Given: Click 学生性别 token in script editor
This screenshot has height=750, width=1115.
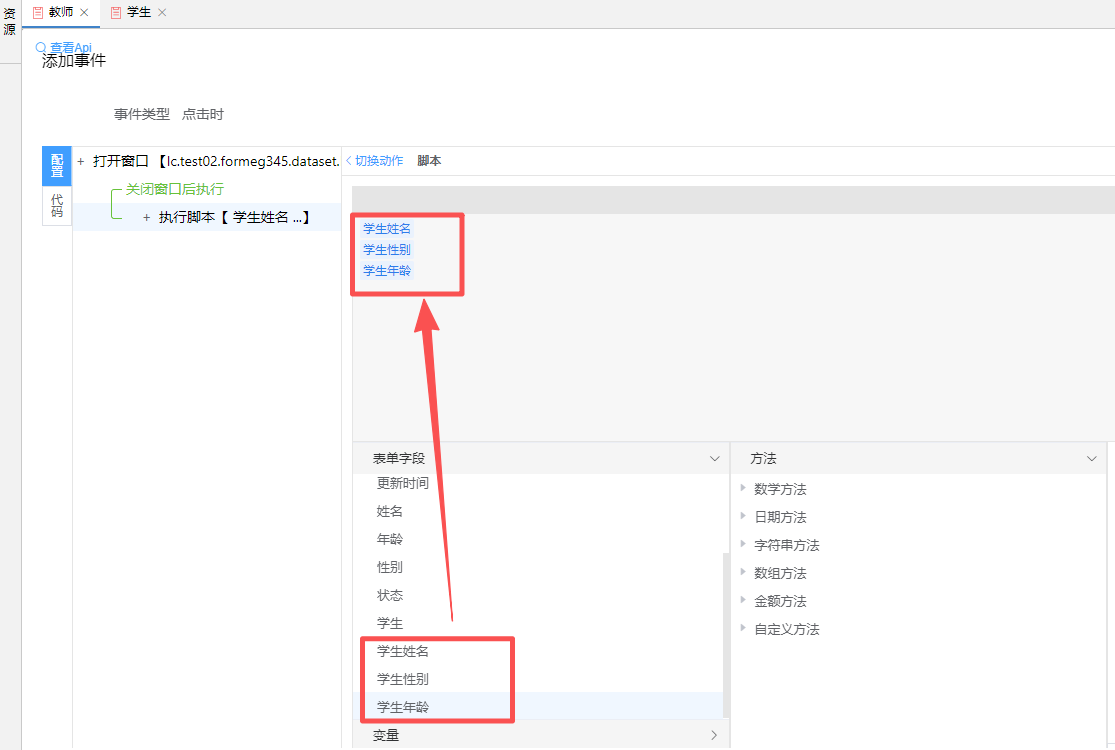Looking at the screenshot, I should [387, 250].
